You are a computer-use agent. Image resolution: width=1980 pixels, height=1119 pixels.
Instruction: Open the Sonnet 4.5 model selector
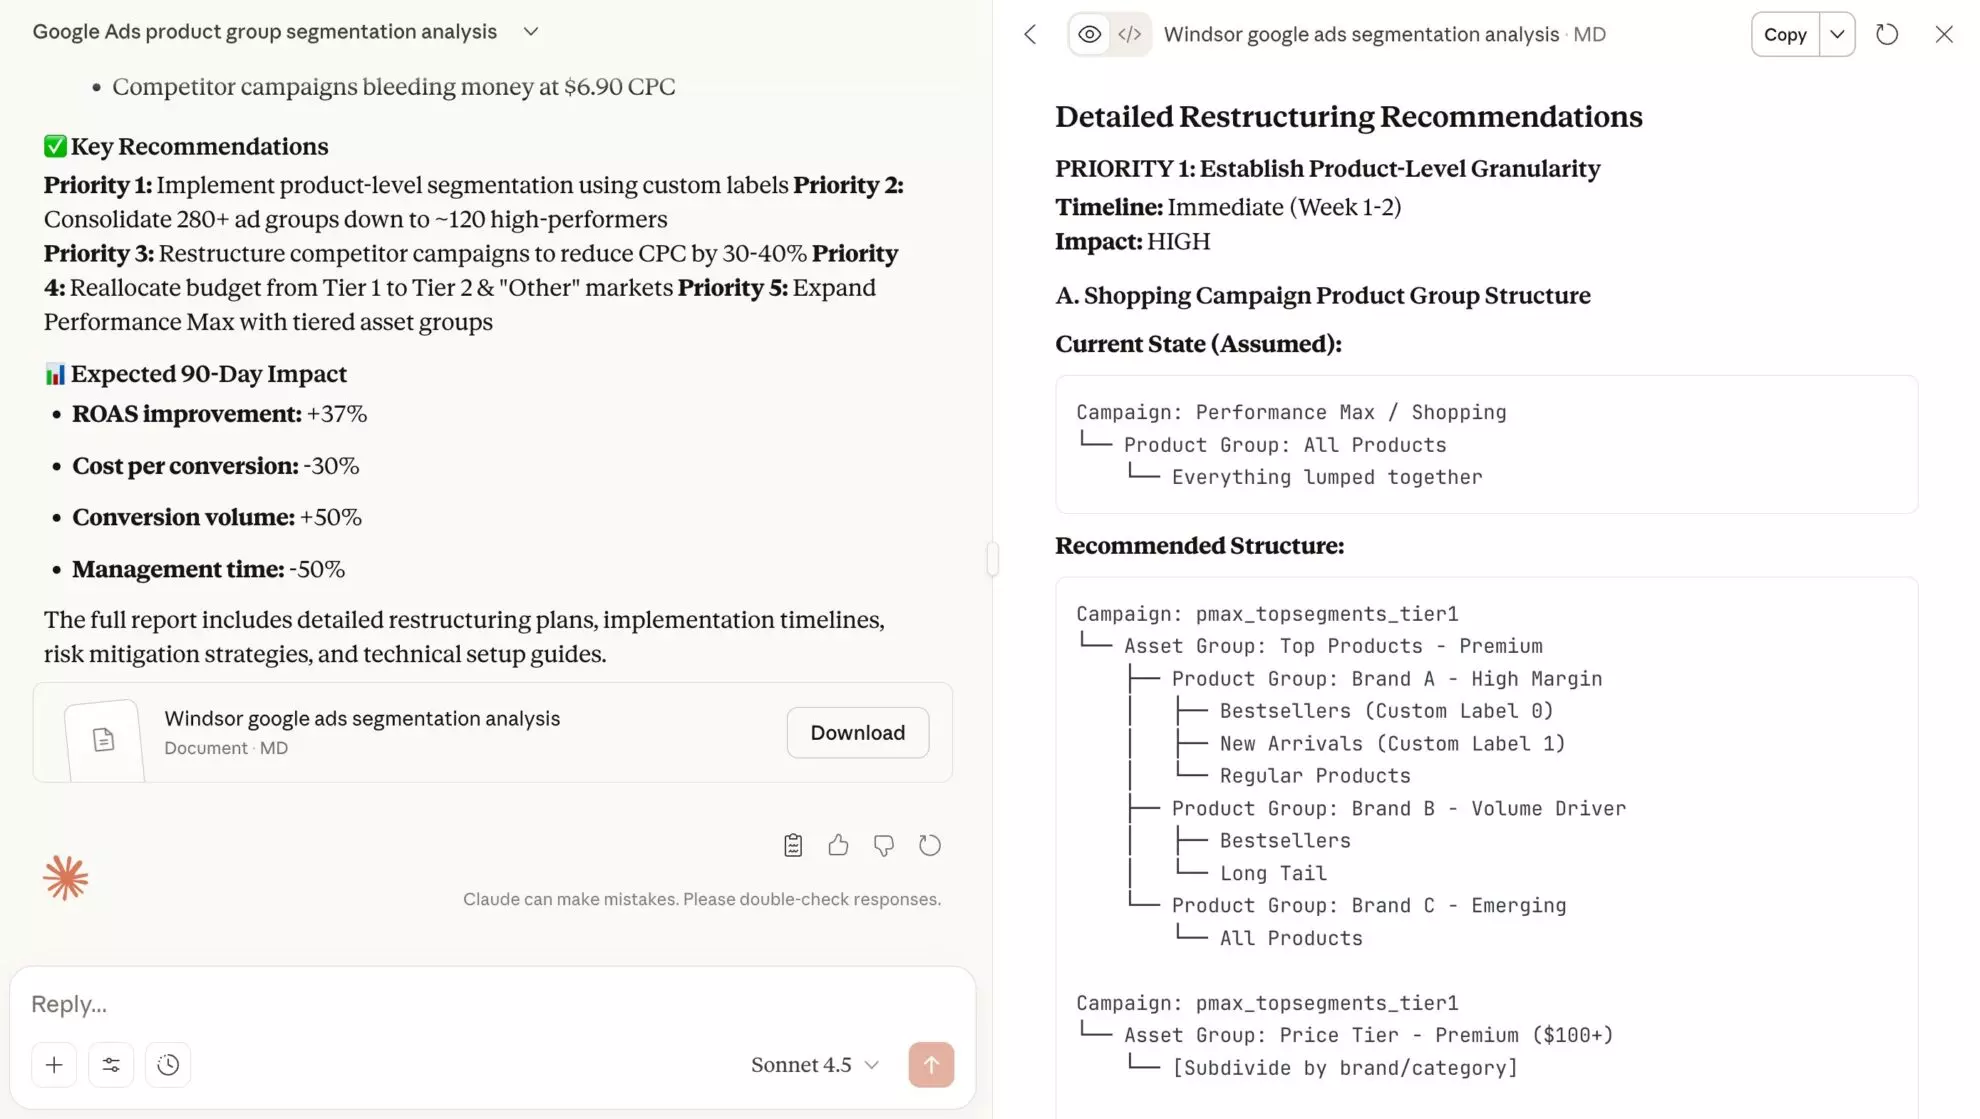pos(814,1065)
